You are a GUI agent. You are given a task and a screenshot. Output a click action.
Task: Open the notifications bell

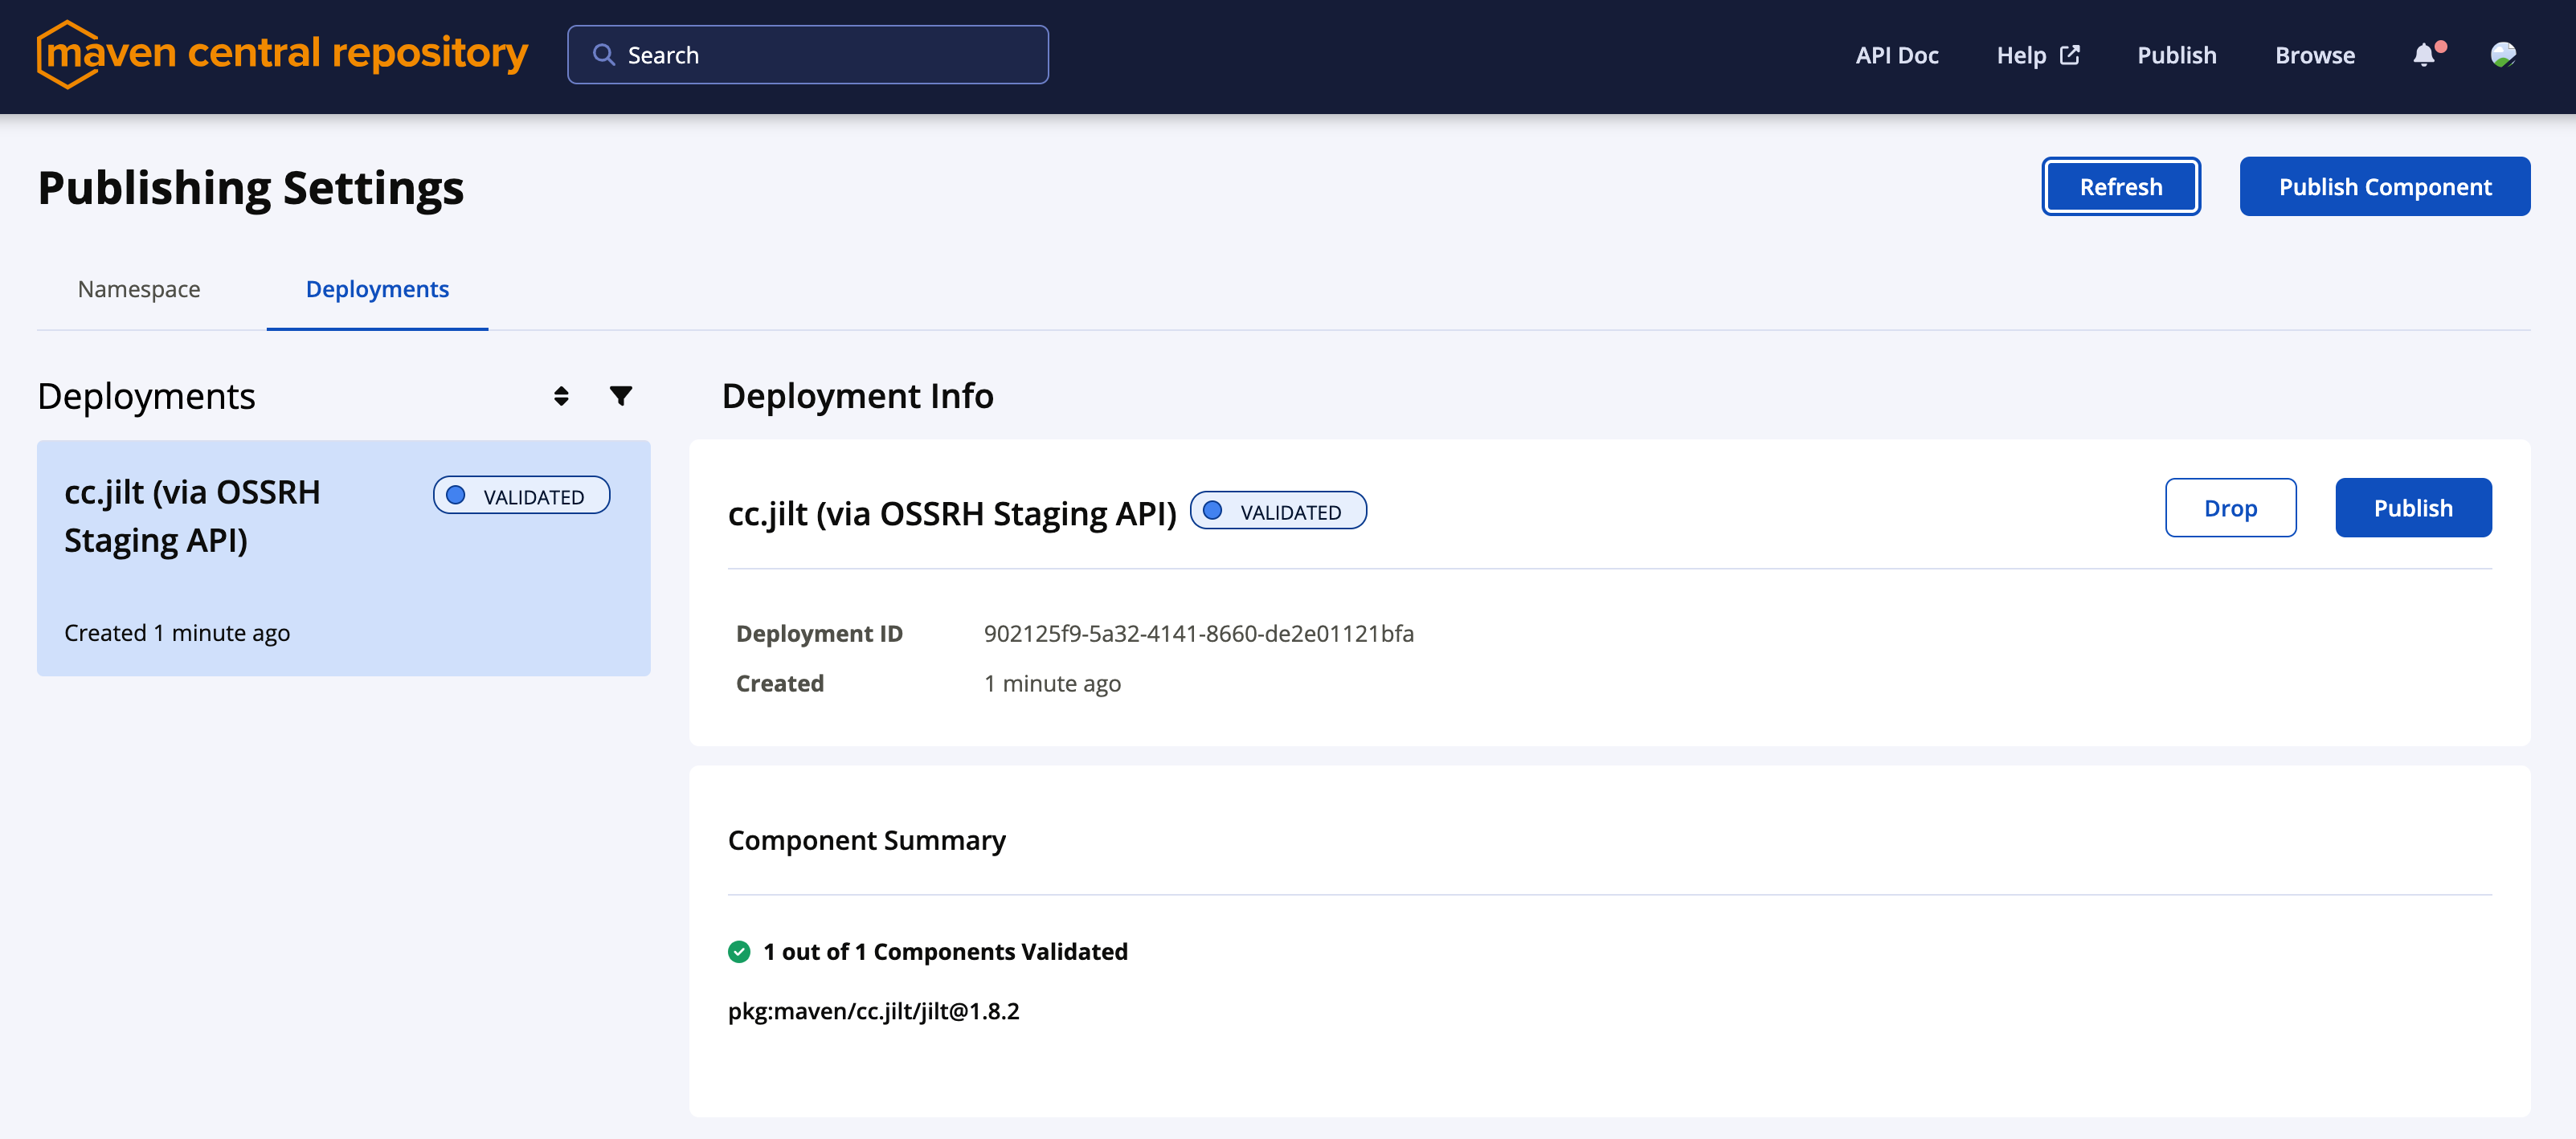2424,55
